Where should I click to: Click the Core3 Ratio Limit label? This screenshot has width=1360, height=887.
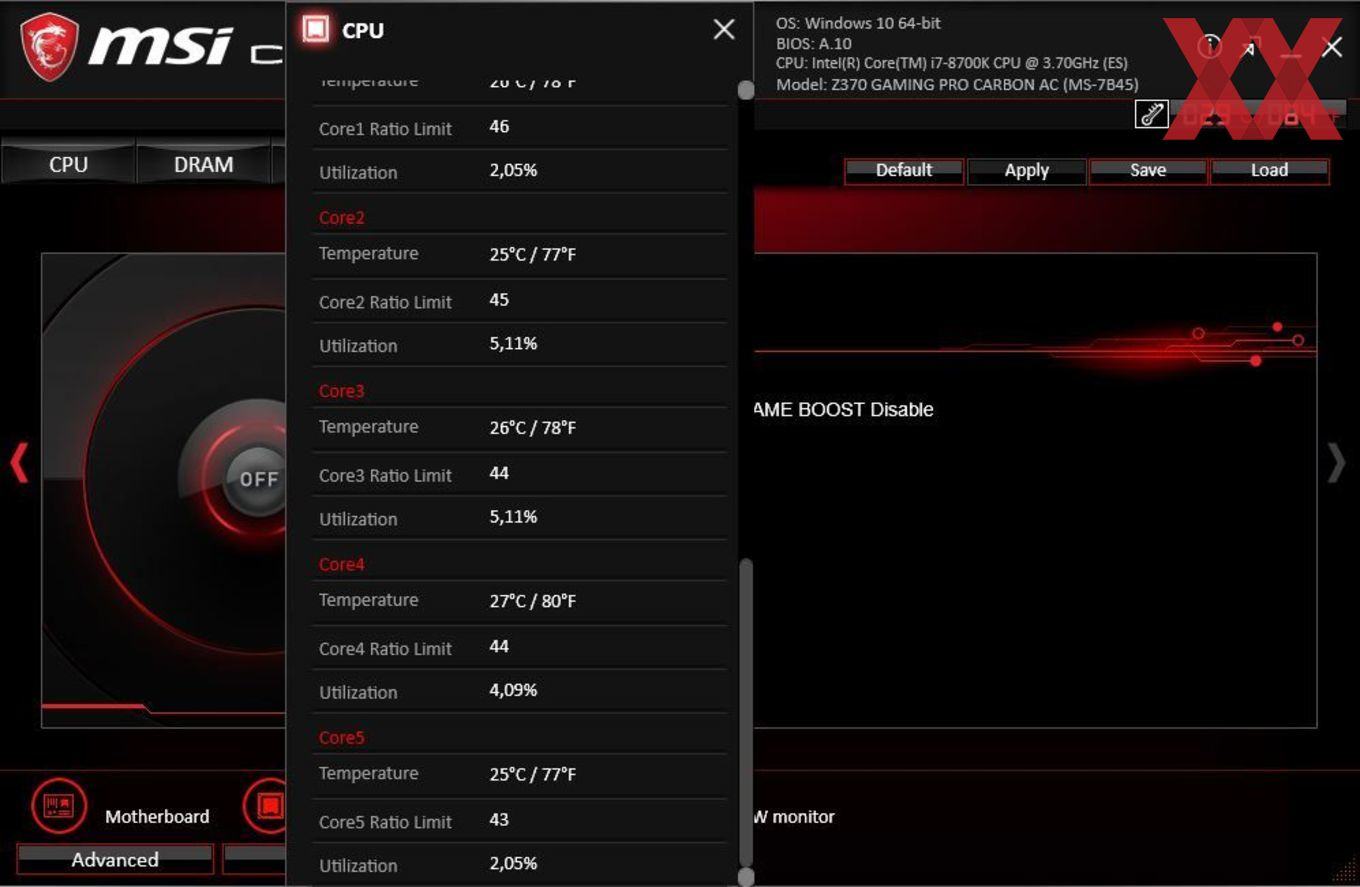coord(385,476)
